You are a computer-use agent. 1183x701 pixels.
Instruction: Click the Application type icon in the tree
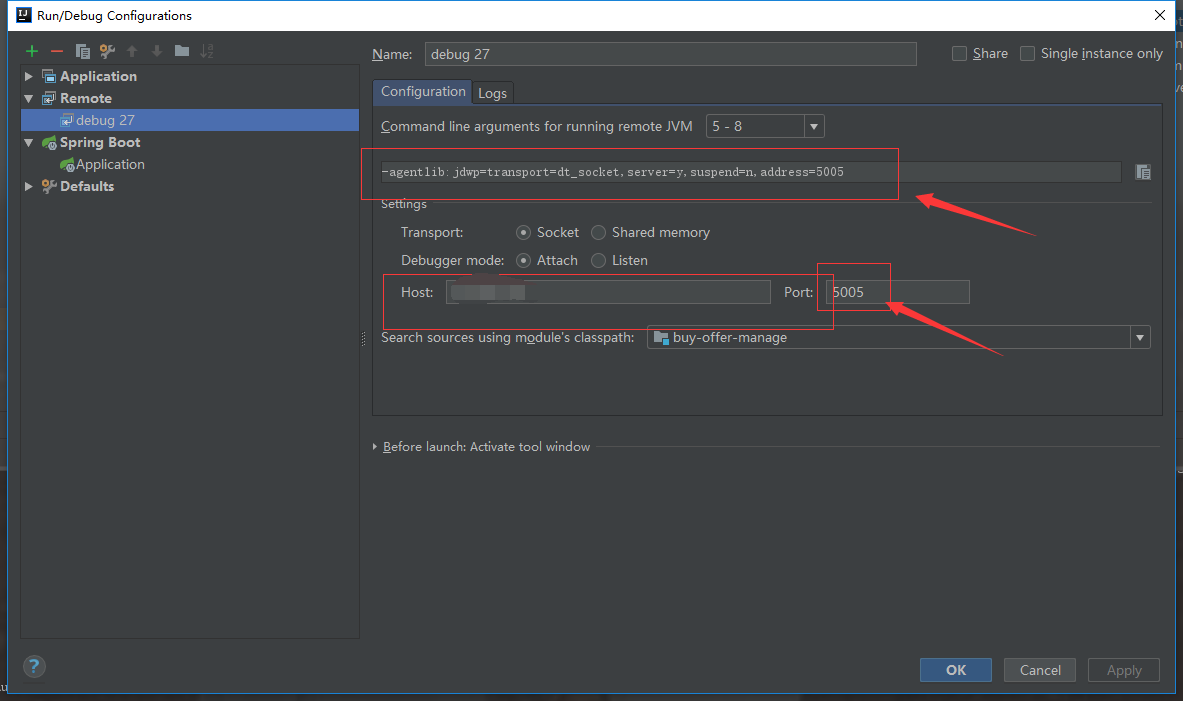[49, 76]
